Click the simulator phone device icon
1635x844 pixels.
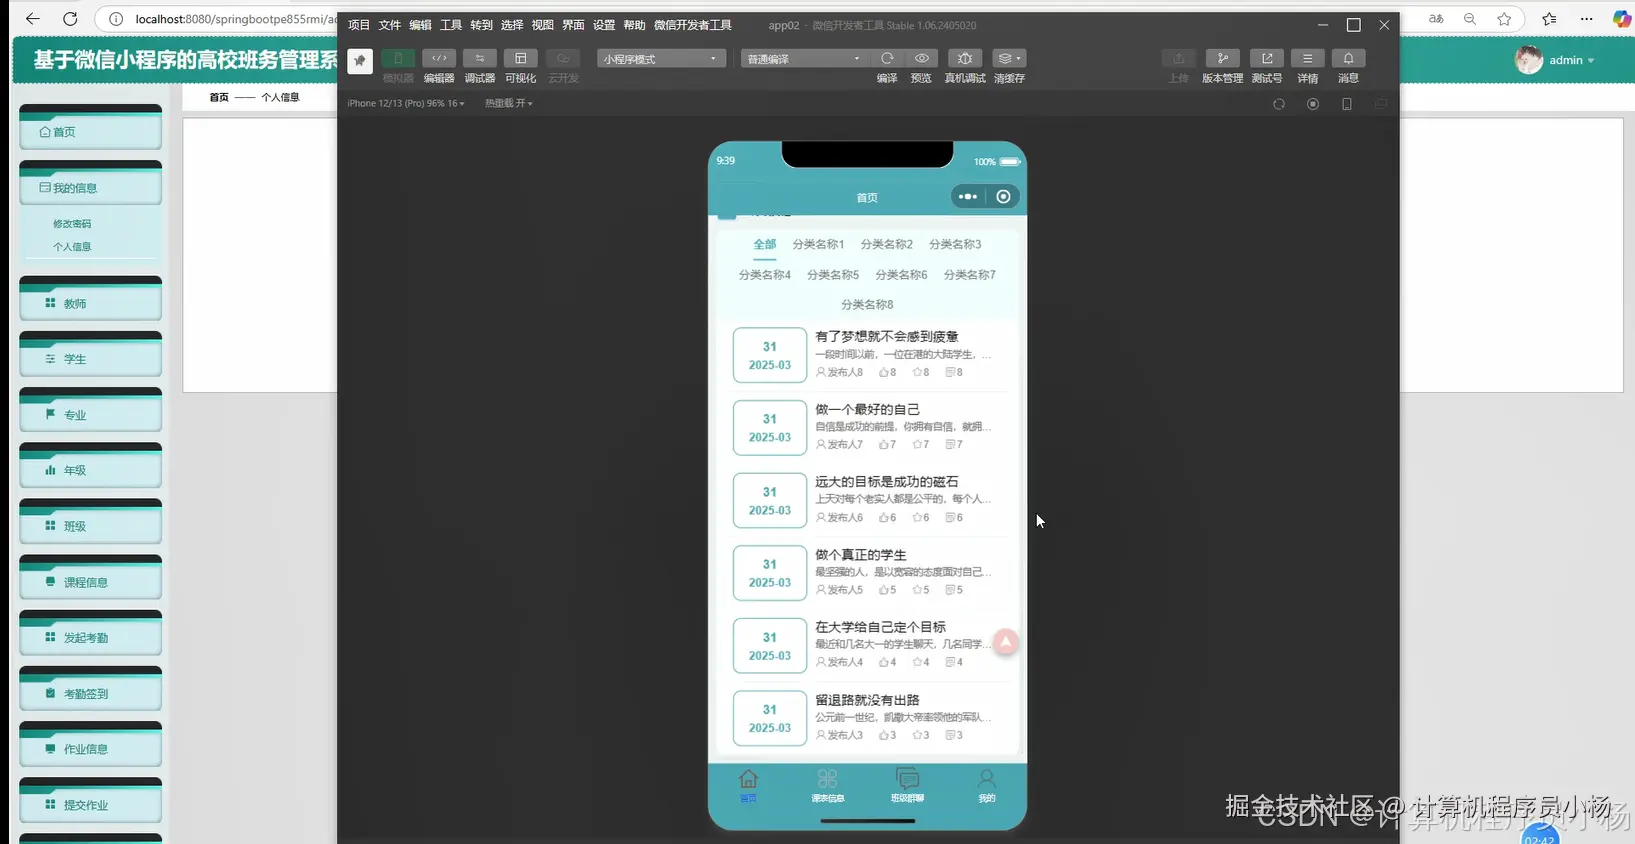1347,104
